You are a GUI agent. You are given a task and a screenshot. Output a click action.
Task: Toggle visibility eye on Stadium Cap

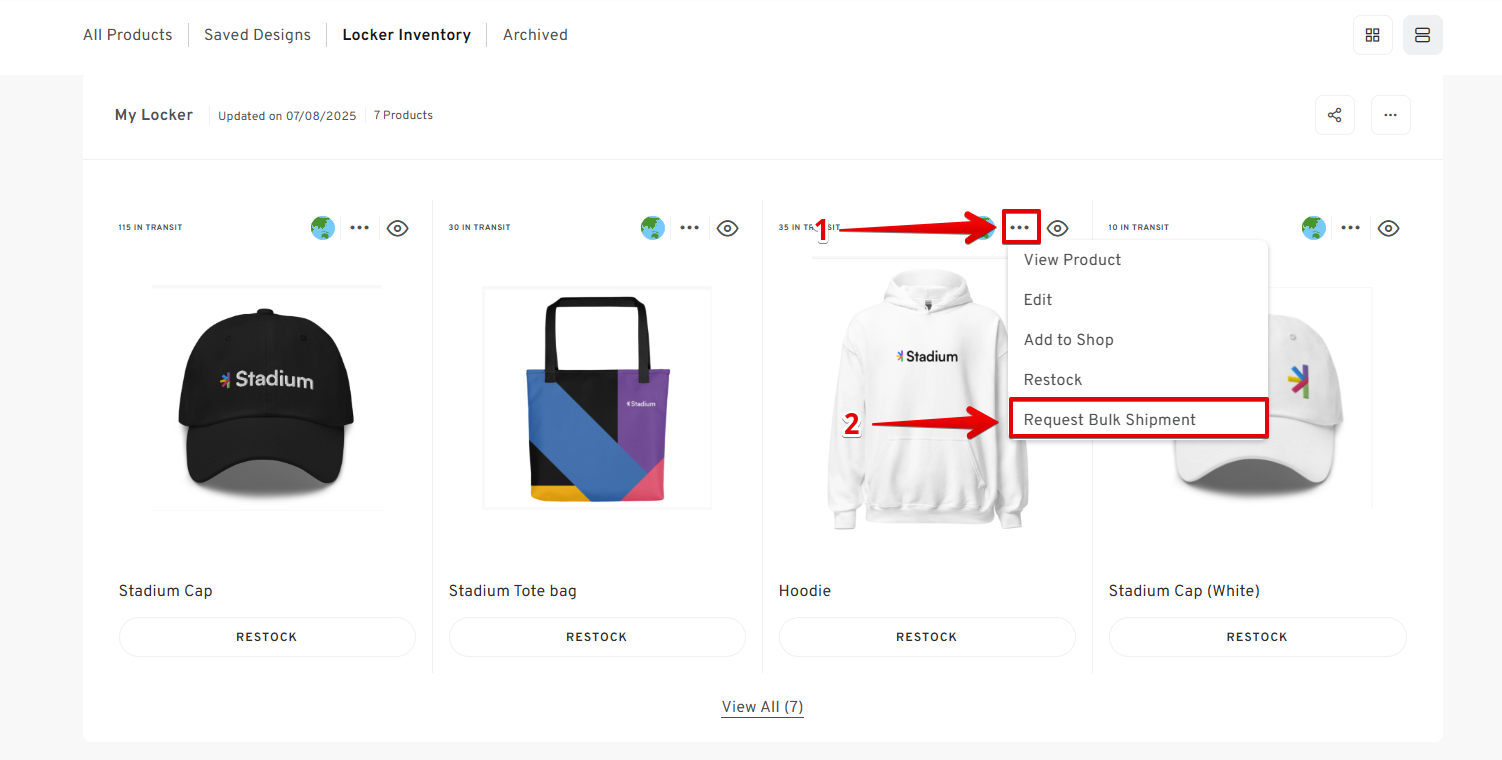click(397, 228)
